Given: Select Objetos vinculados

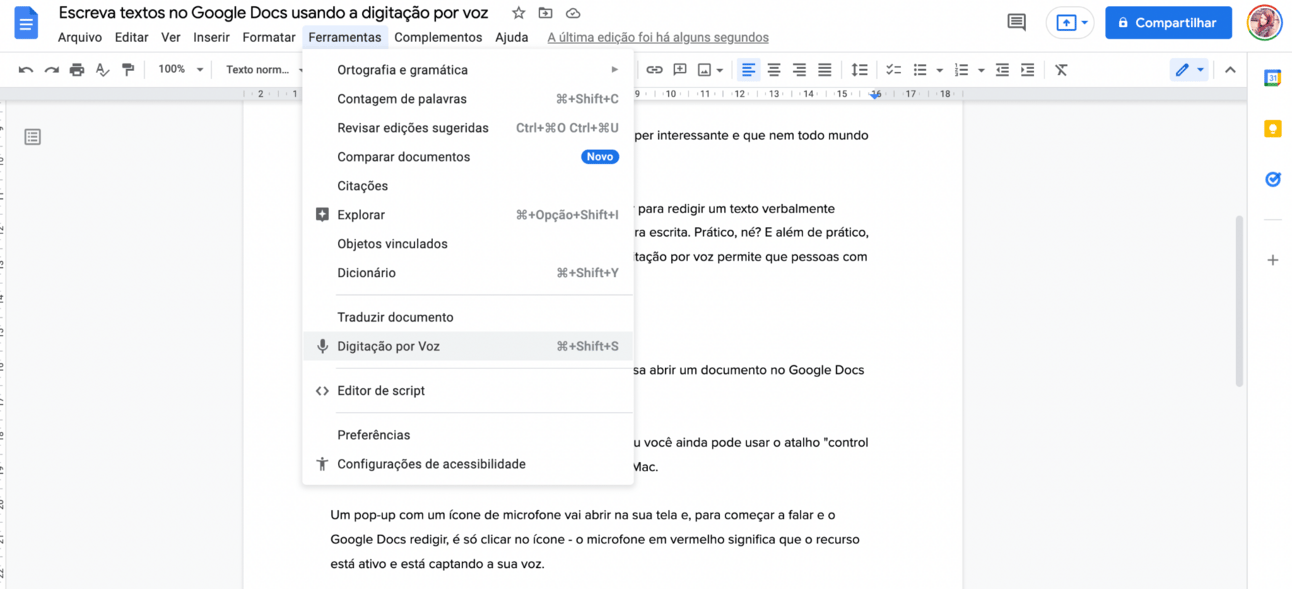Looking at the screenshot, I should coord(468,244).
